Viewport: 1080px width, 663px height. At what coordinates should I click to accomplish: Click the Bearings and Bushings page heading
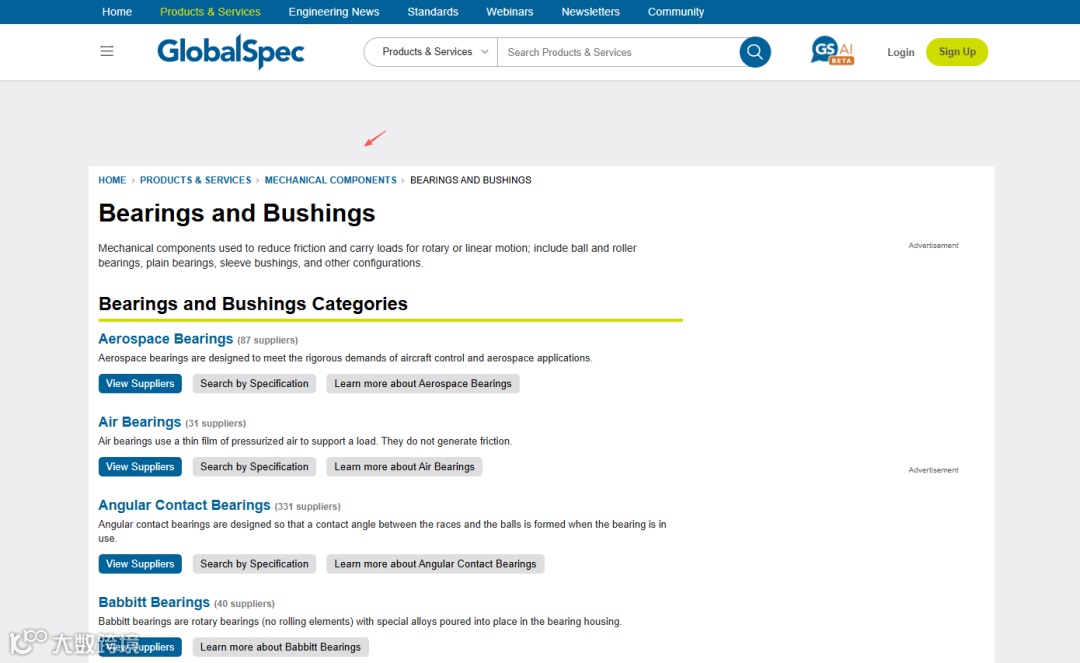click(x=236, y=213)
